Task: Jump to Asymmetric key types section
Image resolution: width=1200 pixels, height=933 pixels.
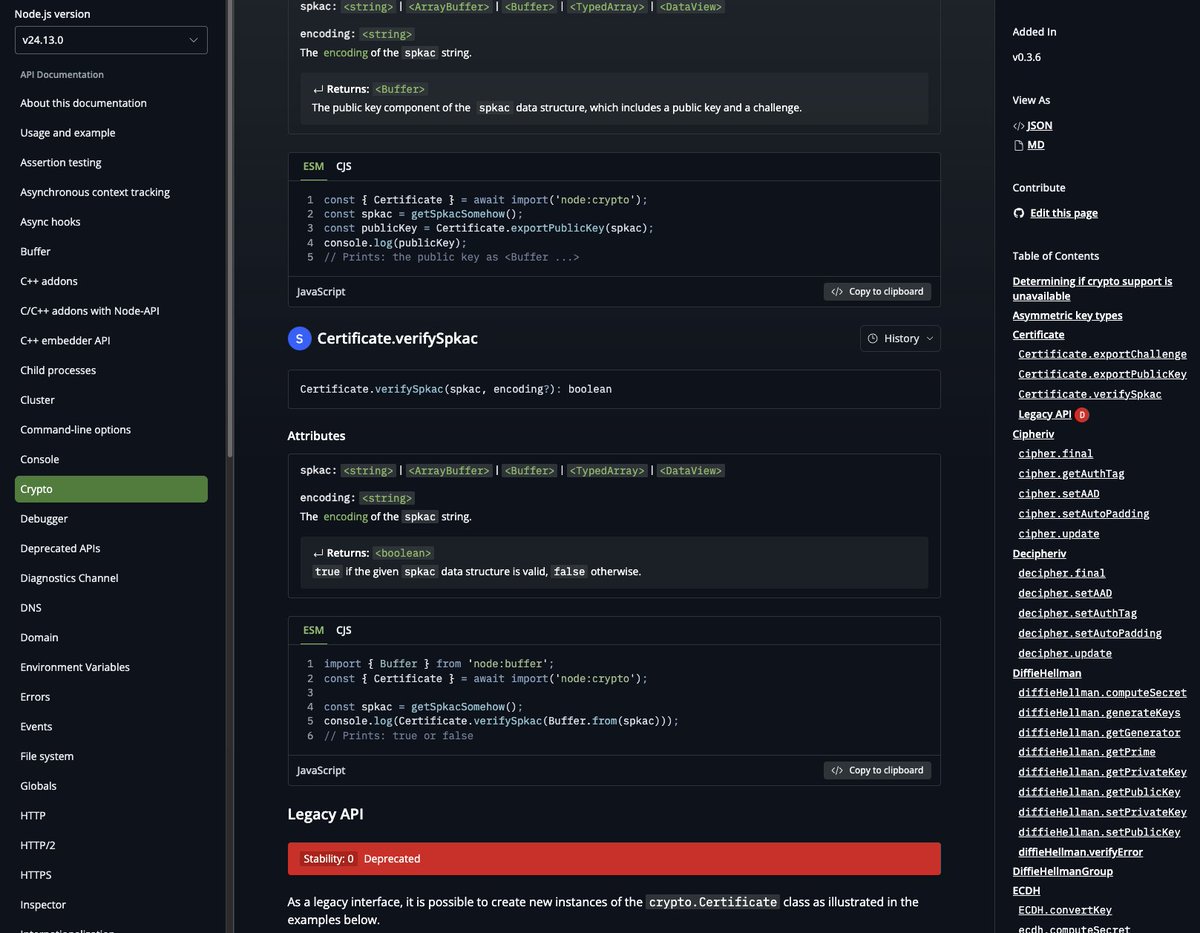Action: pos(1067,316)
